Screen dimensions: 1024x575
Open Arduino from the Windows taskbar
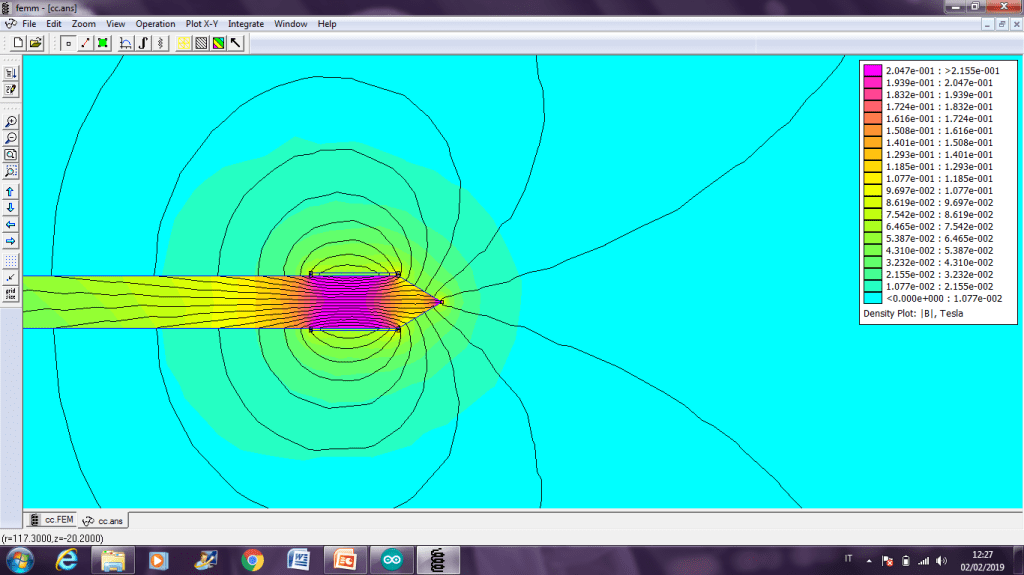tap(390, 559)
